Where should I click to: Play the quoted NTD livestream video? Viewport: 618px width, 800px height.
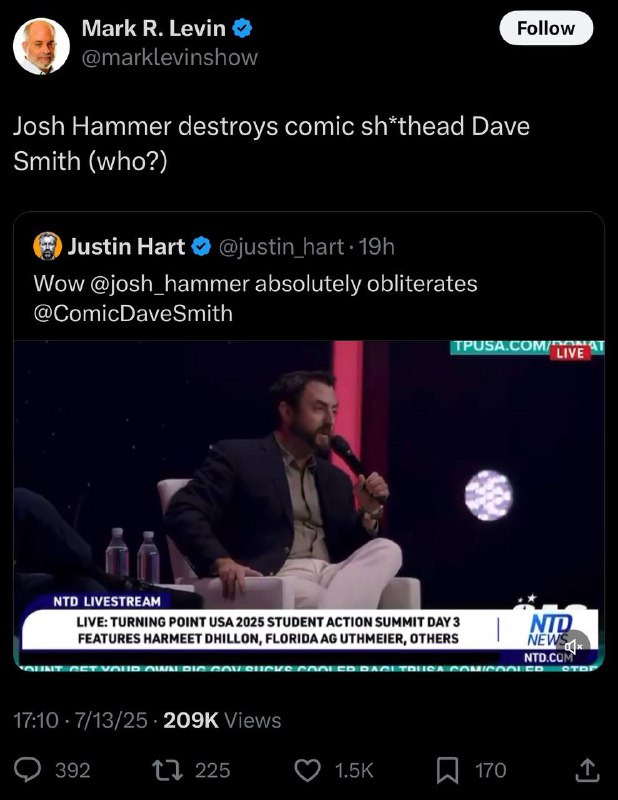tap(309, 505)
